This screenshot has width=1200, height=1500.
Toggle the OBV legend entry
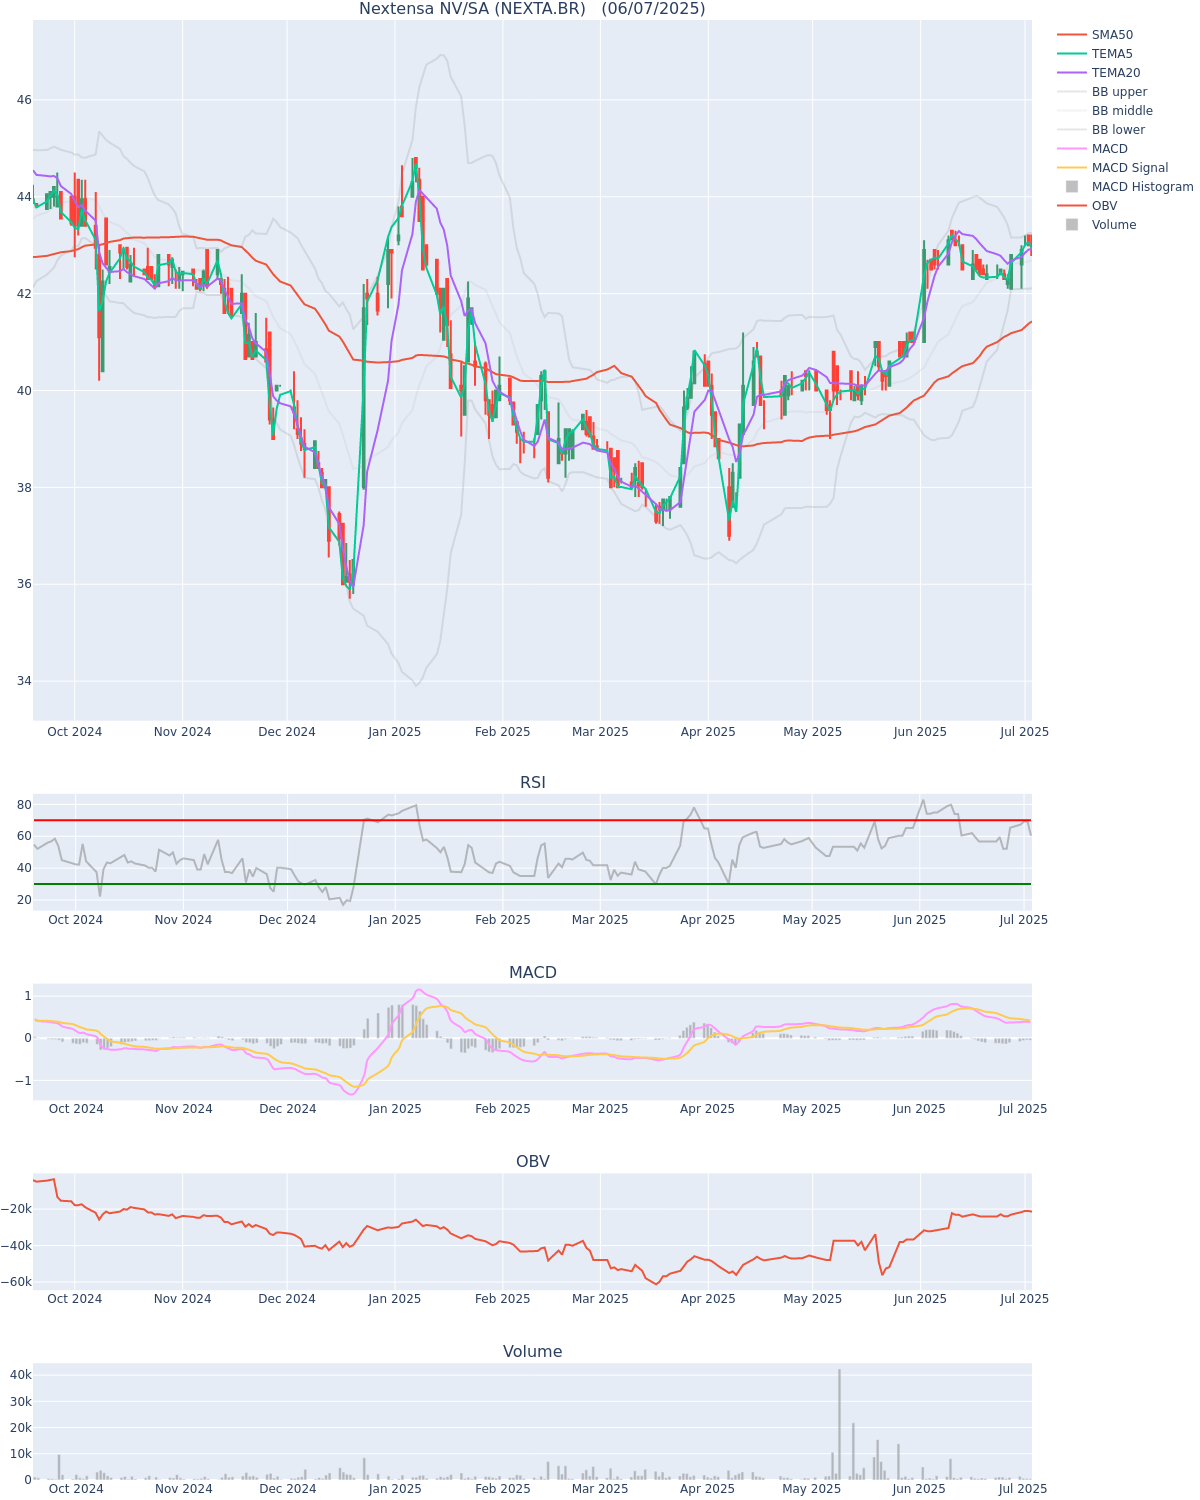[1105, 206]
